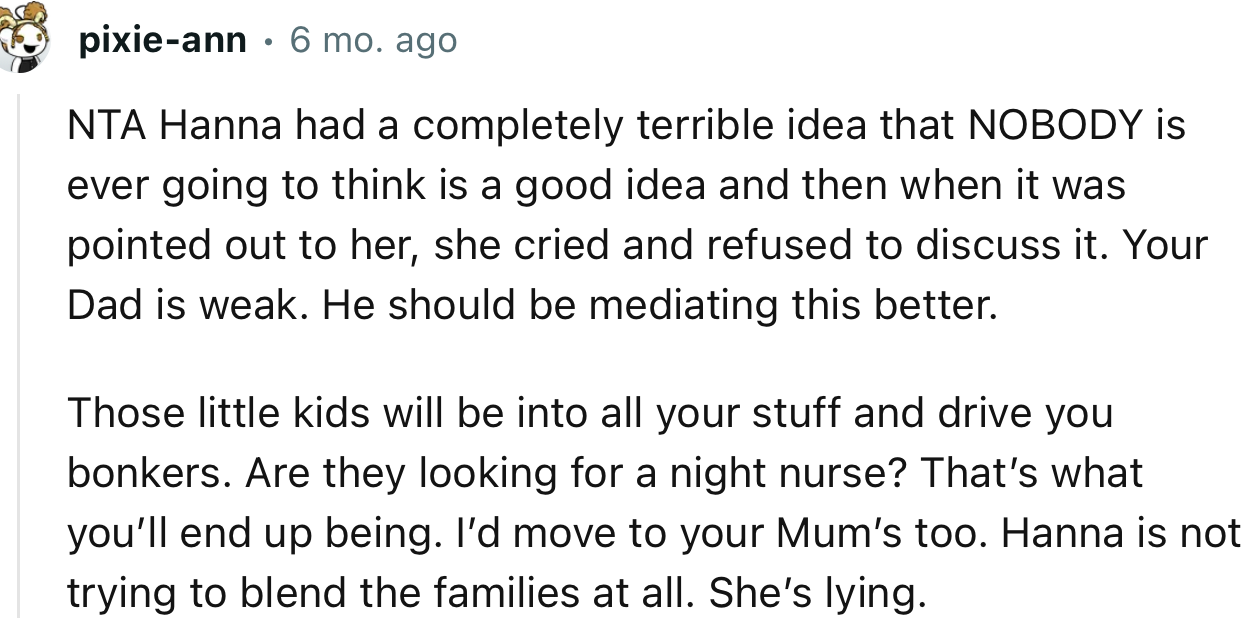Open the pixie-ann username profile link
The width and height of the screenshot is (1247, 618).
click(x=165, y=41)
